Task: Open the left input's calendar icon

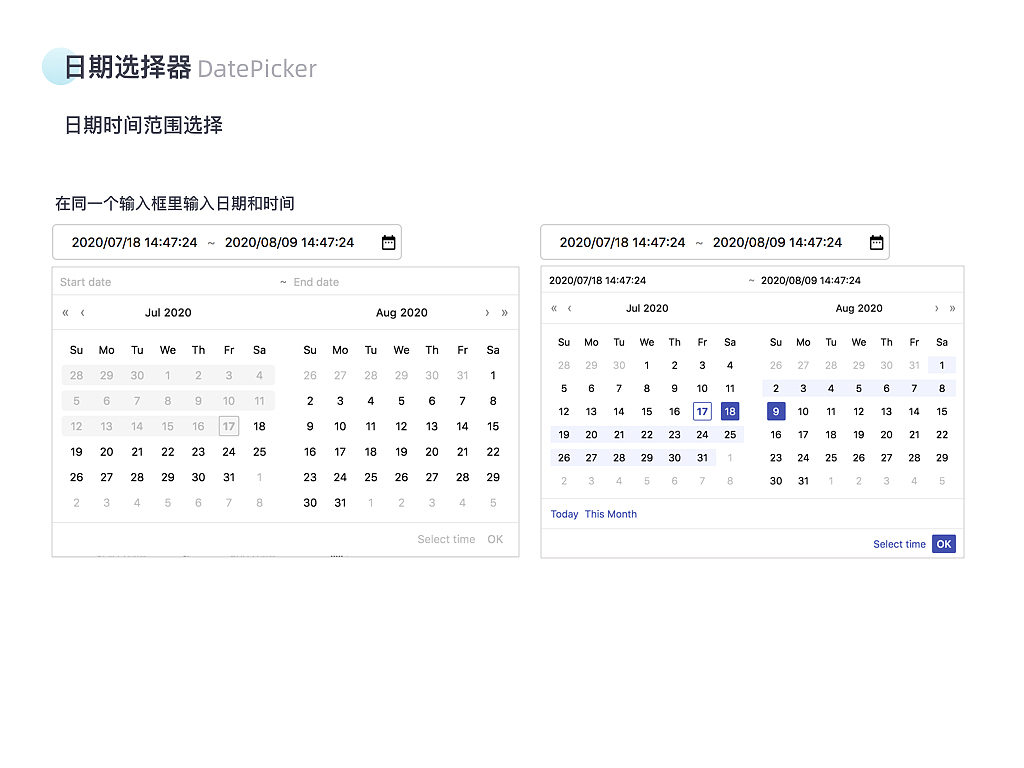Action: point(389,241)
